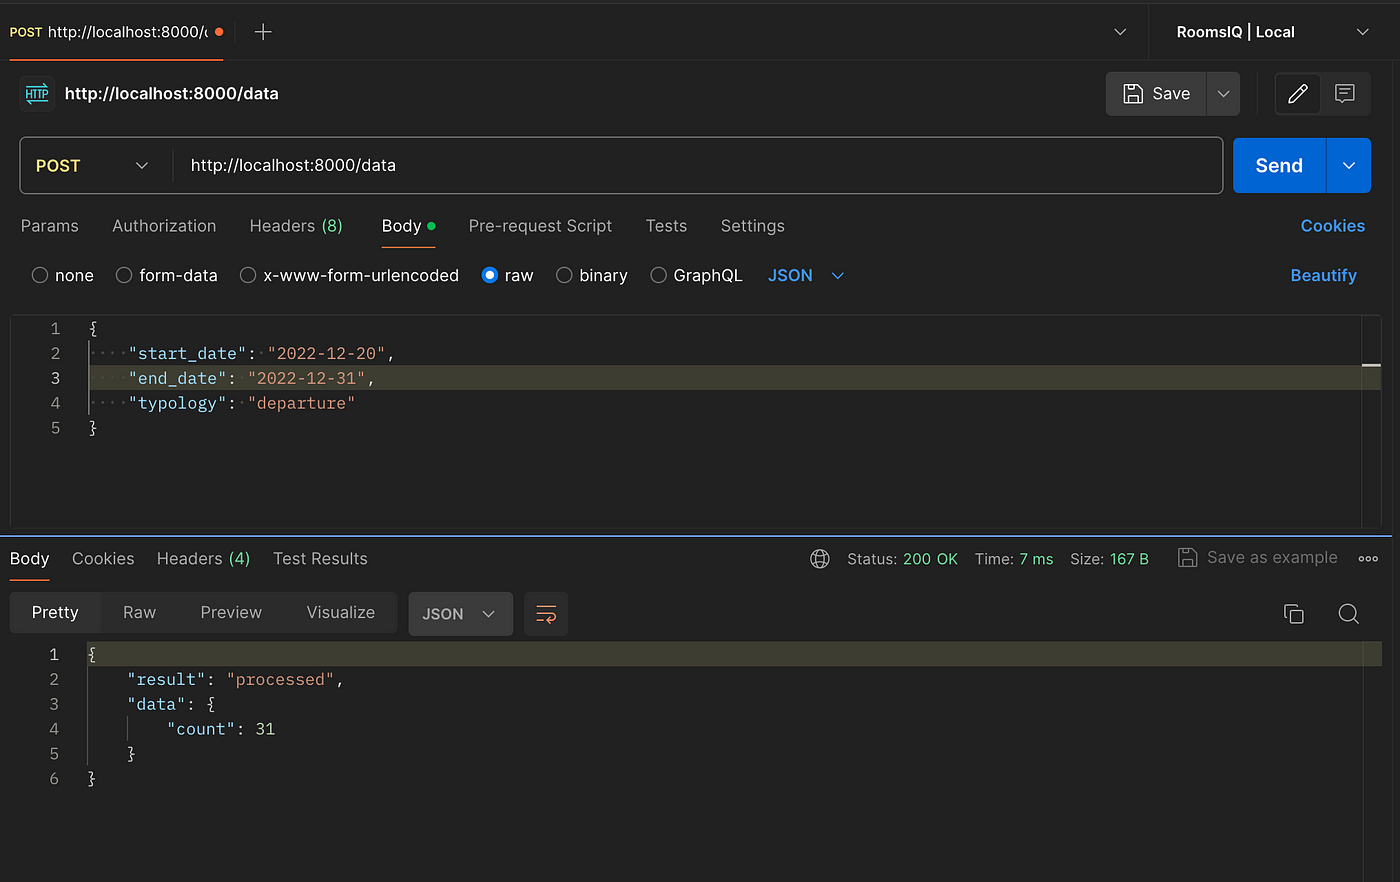Screen dimensions: 1400x882
Task: Switch response view to Pretty
Action: [x=55, y=613]
